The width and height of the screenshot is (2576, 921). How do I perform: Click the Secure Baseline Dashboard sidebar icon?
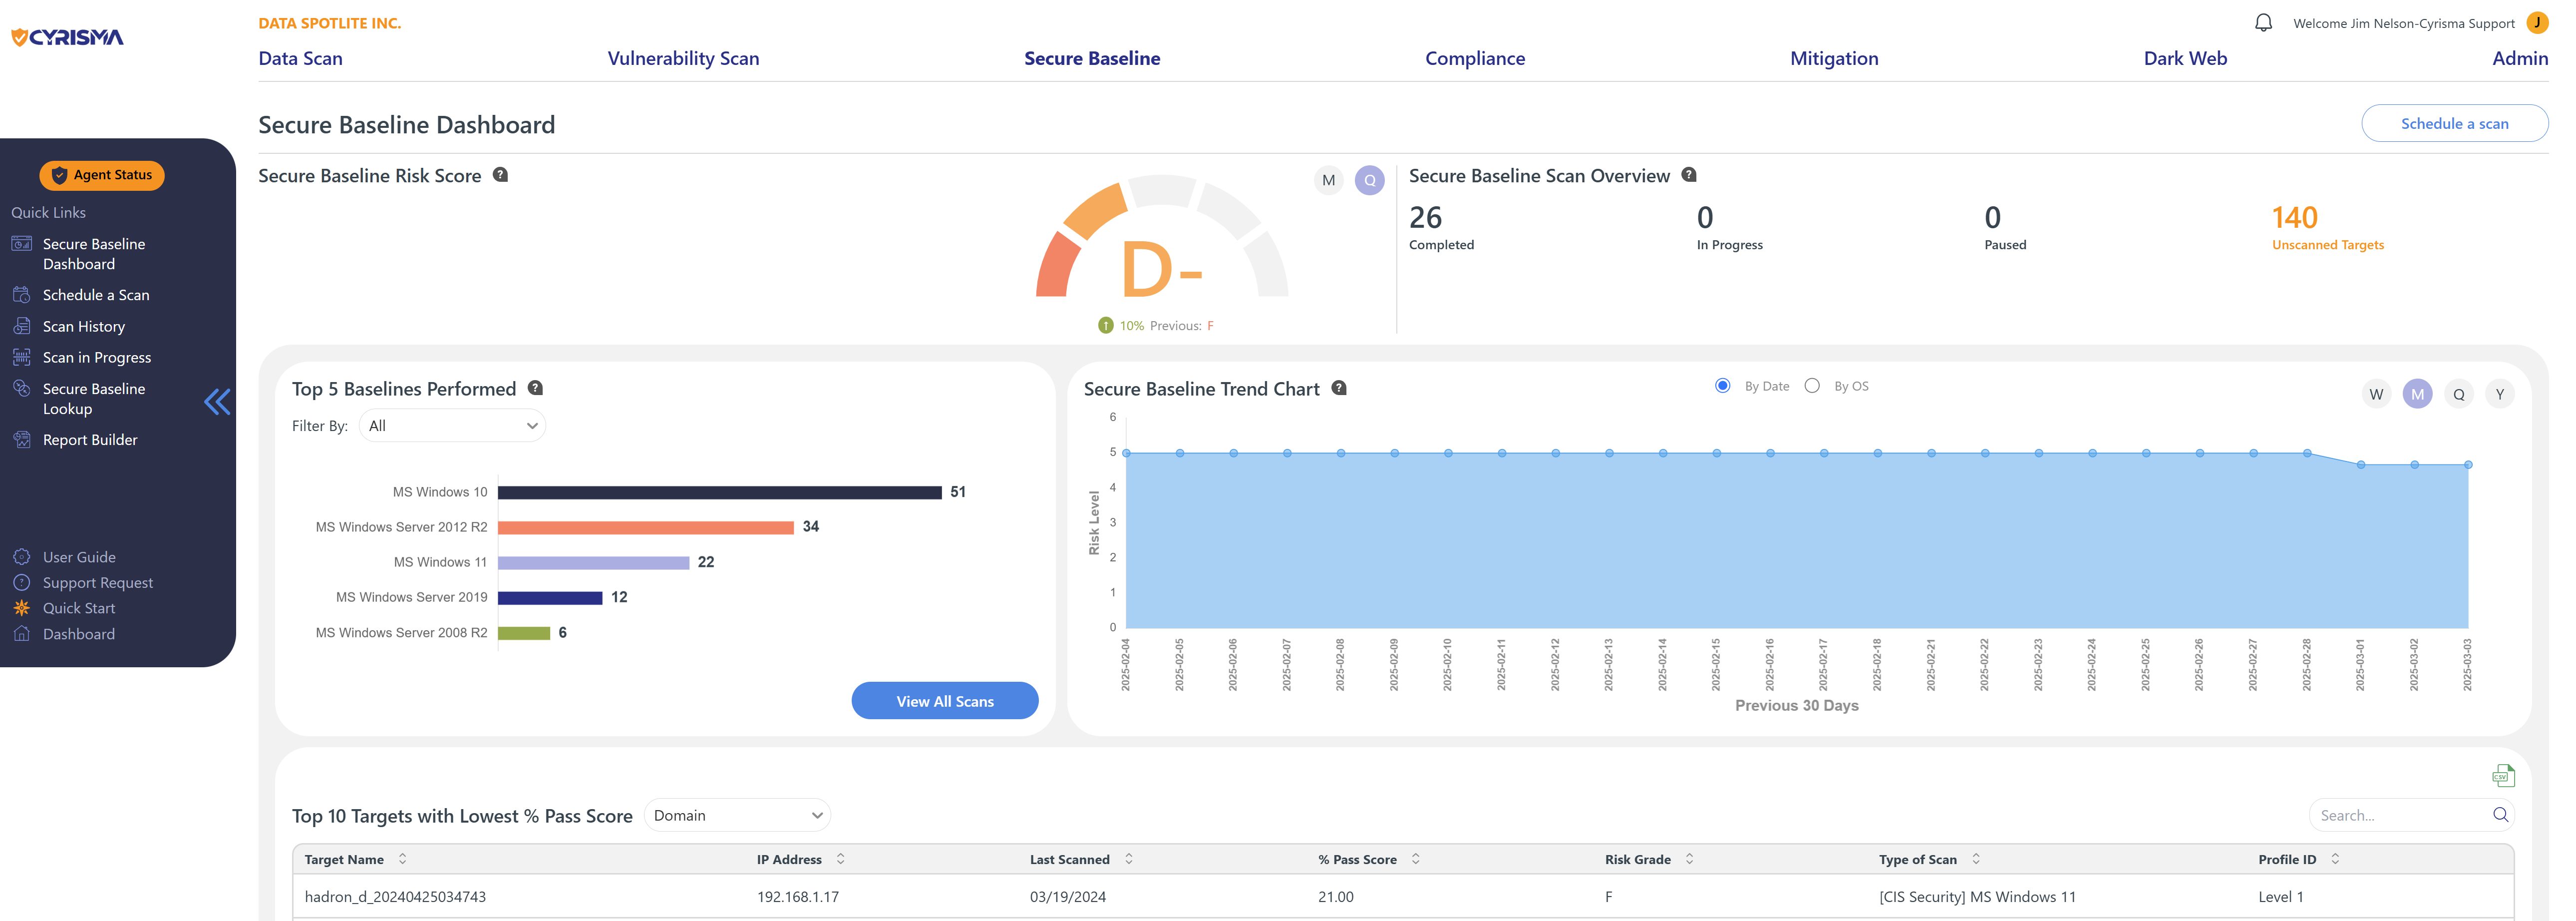point(22,244)
